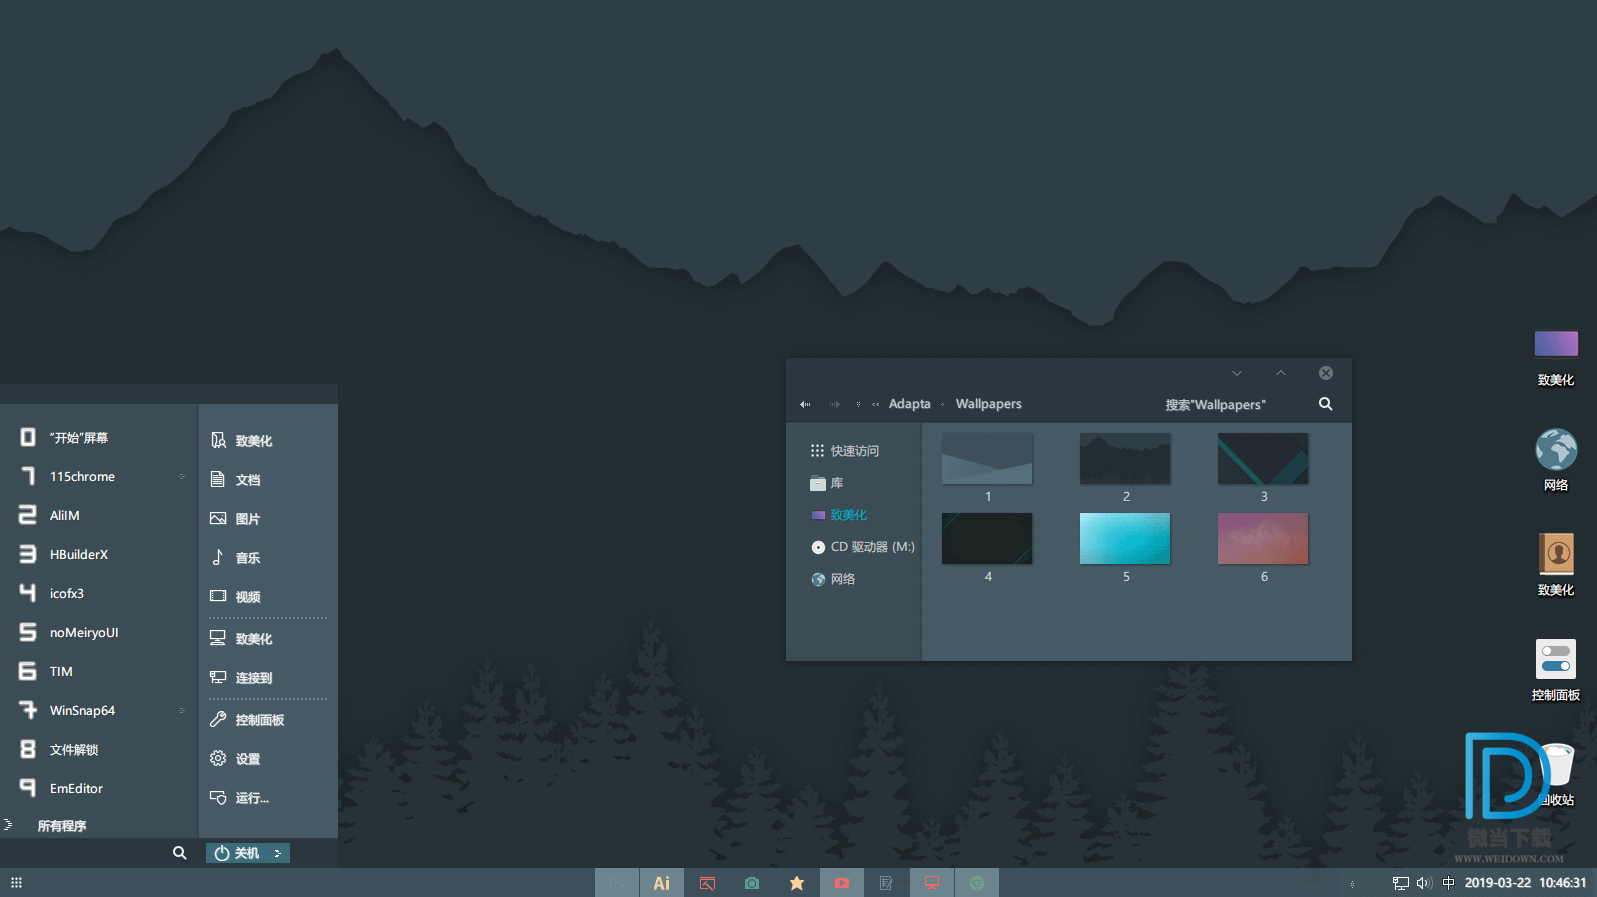Click the explorer search magnifier icon
The height and width of the screenshot is (897, 1597).
pyautogui.click(x=1326, y=404)
